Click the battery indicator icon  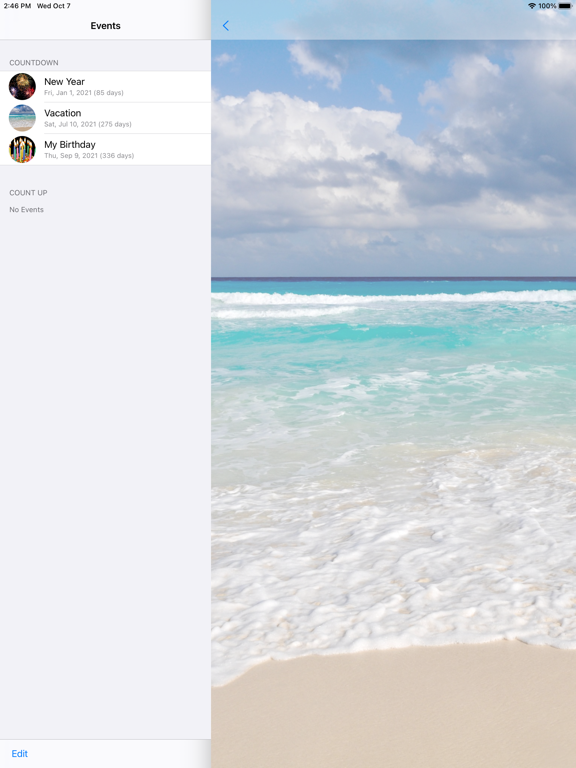565,6
